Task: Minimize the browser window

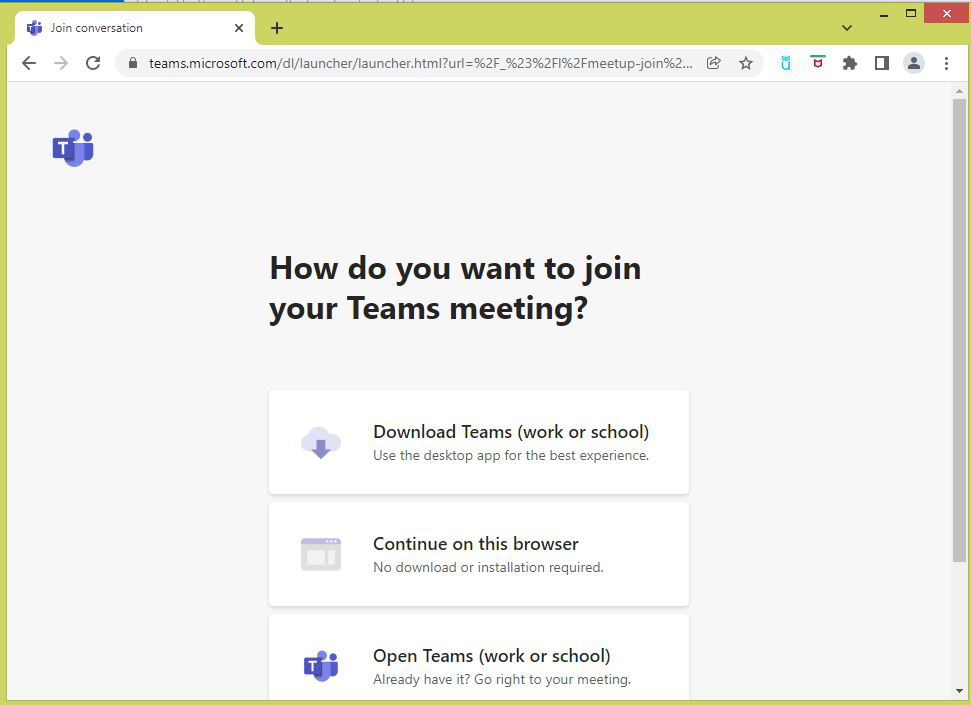Action: (x=884, y=14)
